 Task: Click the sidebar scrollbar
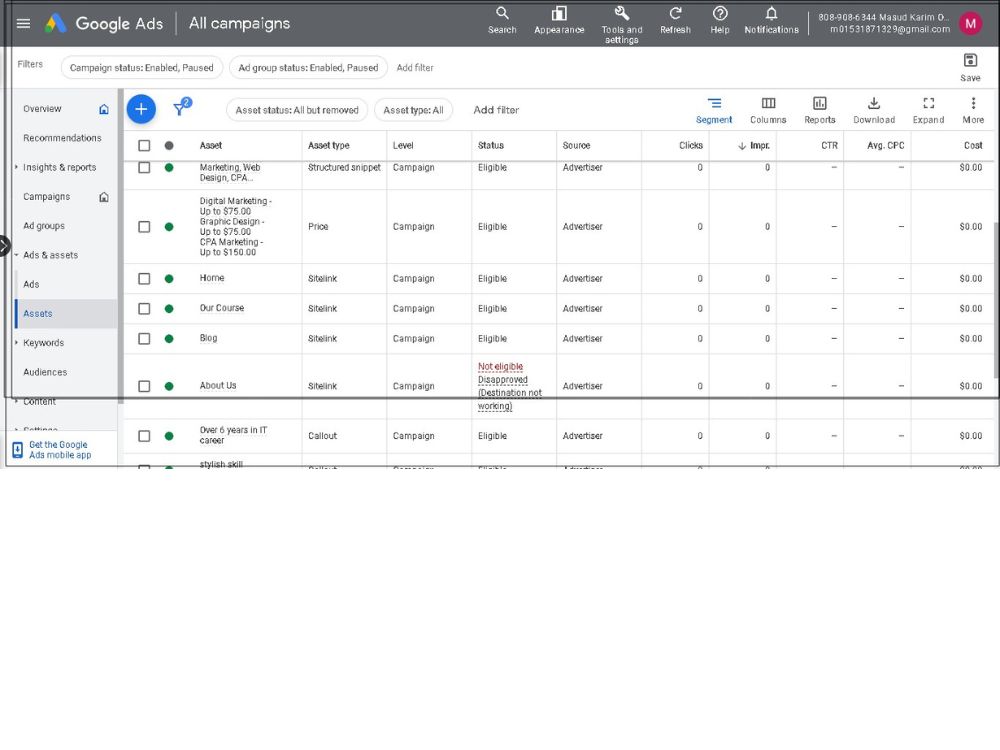121,246
